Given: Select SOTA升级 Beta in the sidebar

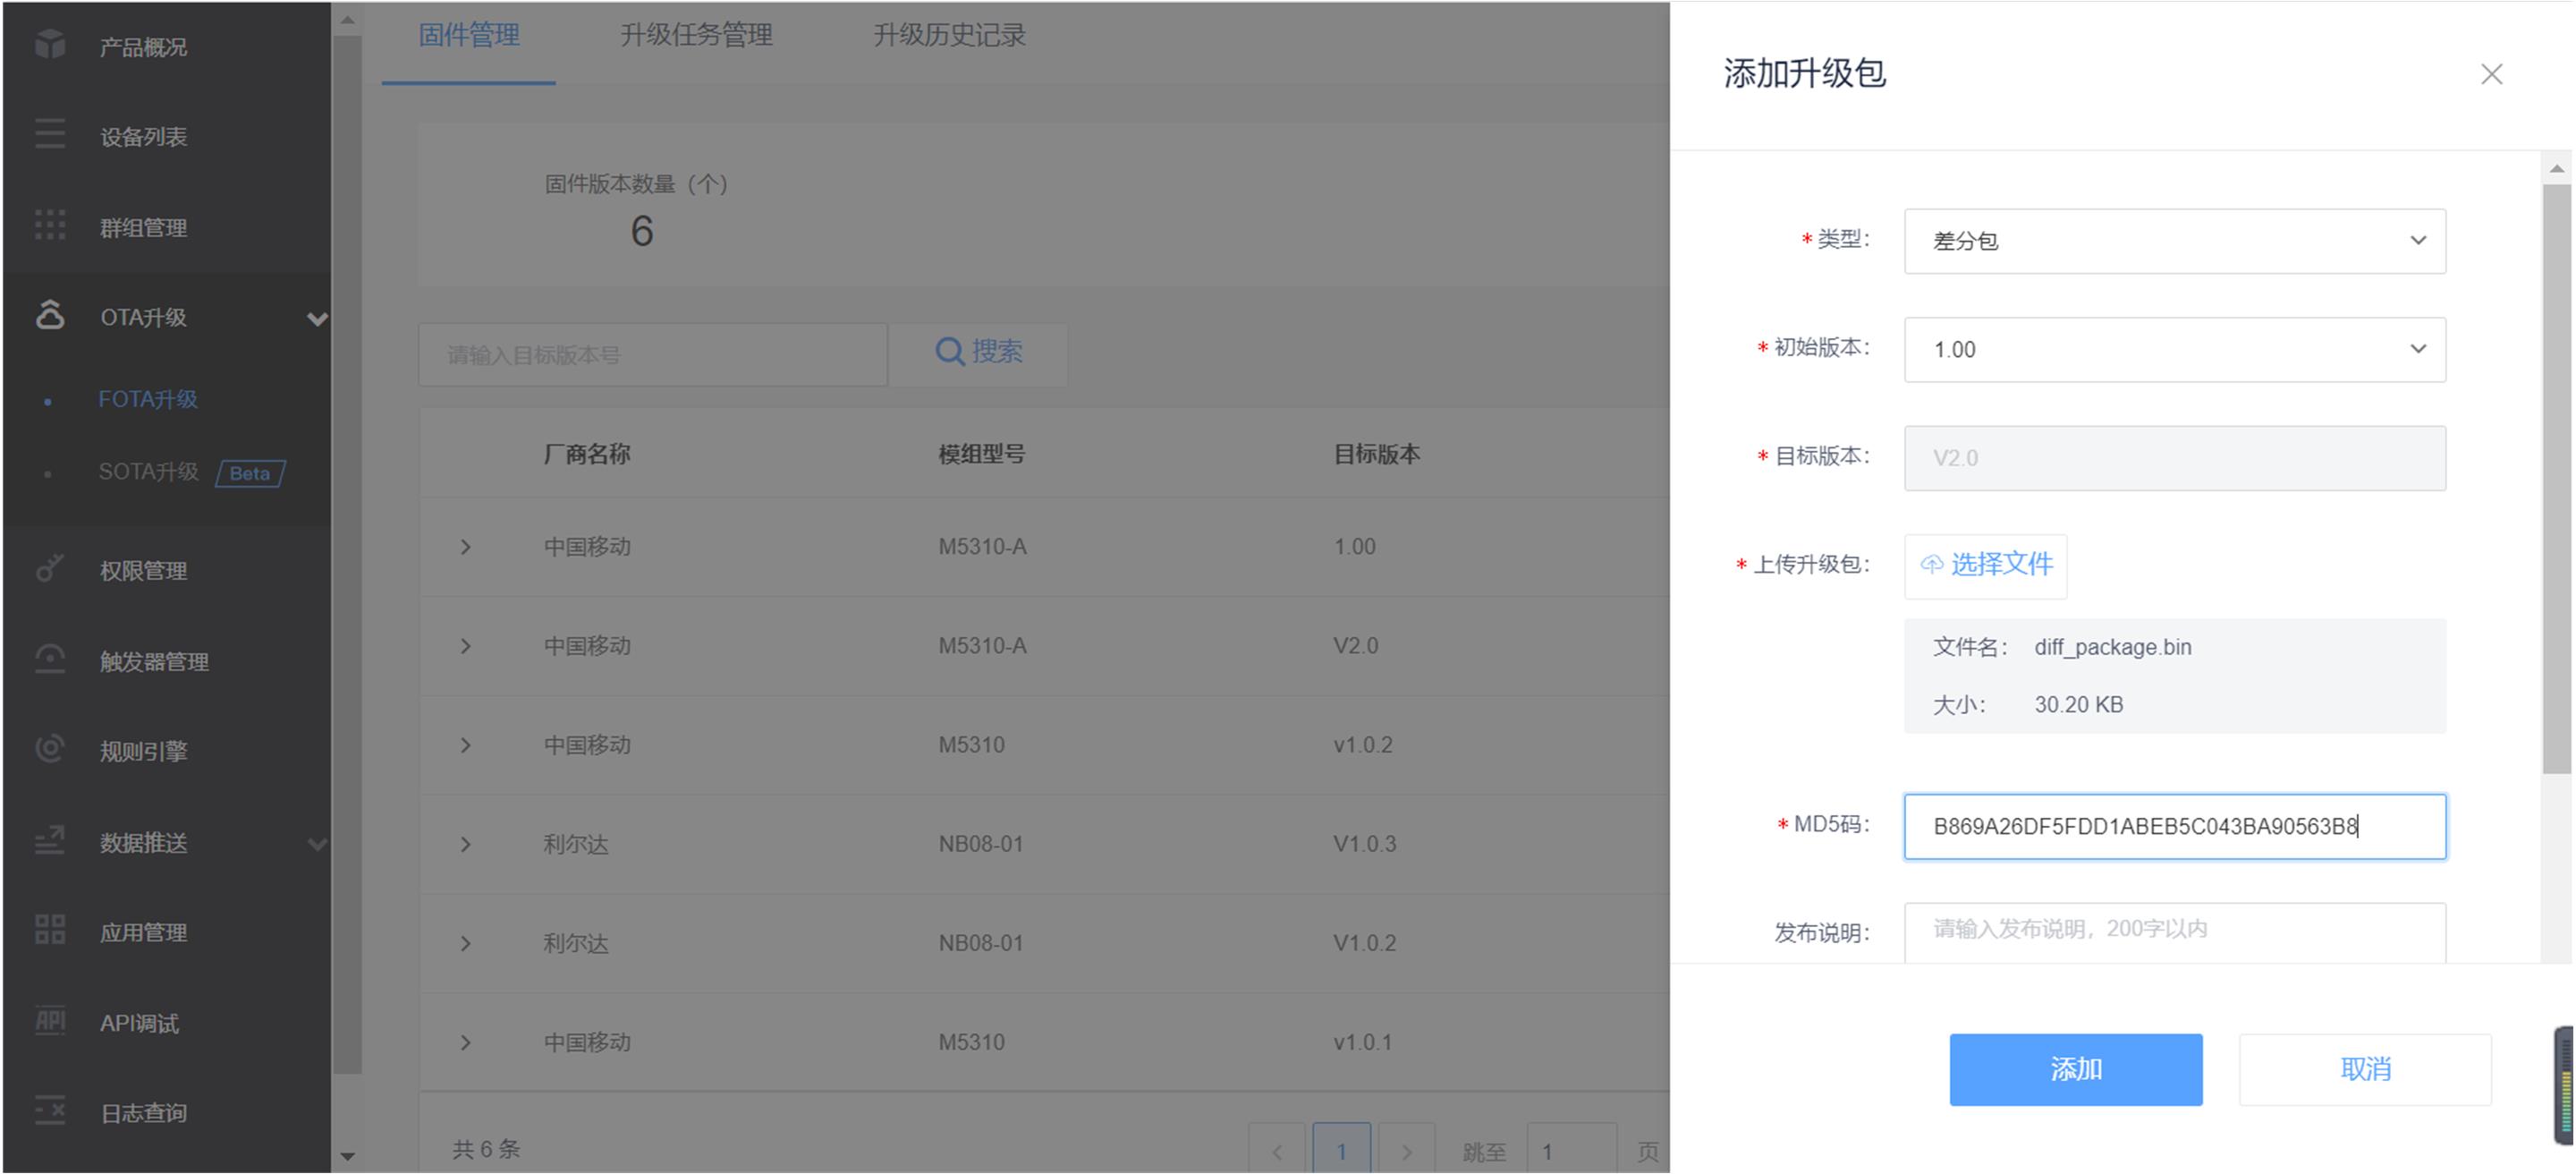Looking at the screenshot, I should [x=148, y=472].
